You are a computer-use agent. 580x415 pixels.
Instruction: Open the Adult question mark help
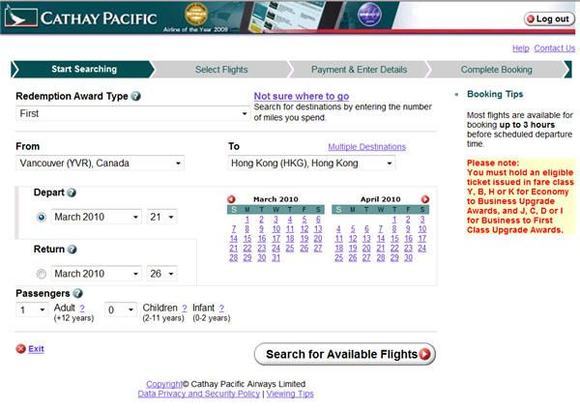pos(82,308)
